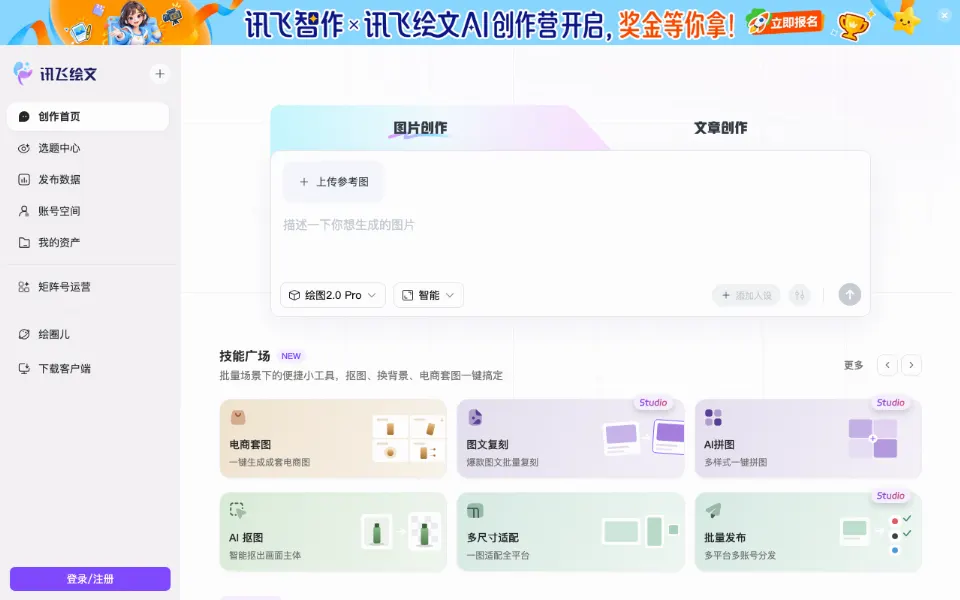
Task: Click the 登录/注册 button
Action: click(x=90, y=579)
